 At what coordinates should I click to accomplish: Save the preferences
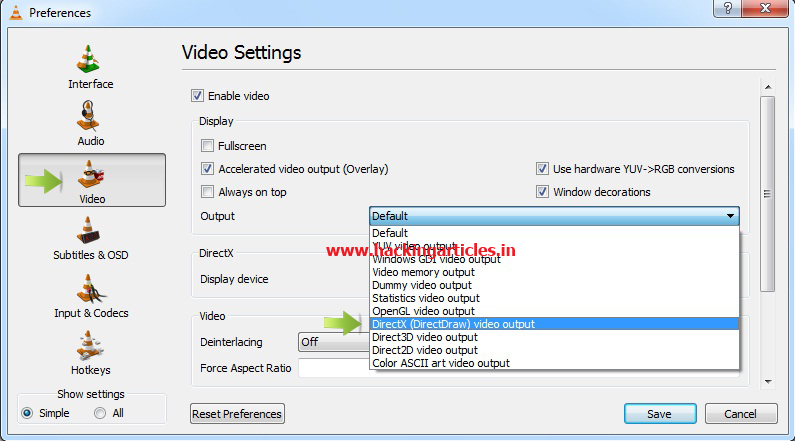660,414
